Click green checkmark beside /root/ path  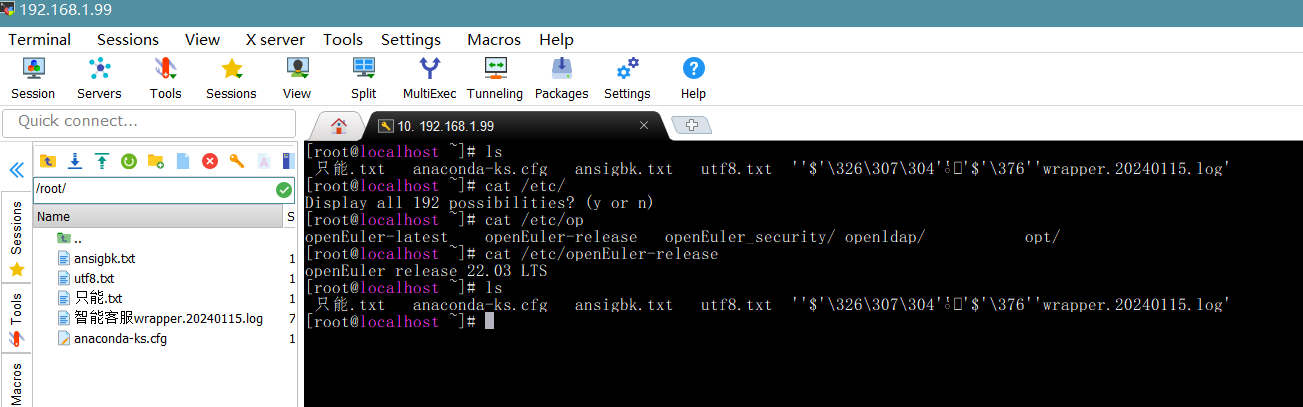point(284,189)
